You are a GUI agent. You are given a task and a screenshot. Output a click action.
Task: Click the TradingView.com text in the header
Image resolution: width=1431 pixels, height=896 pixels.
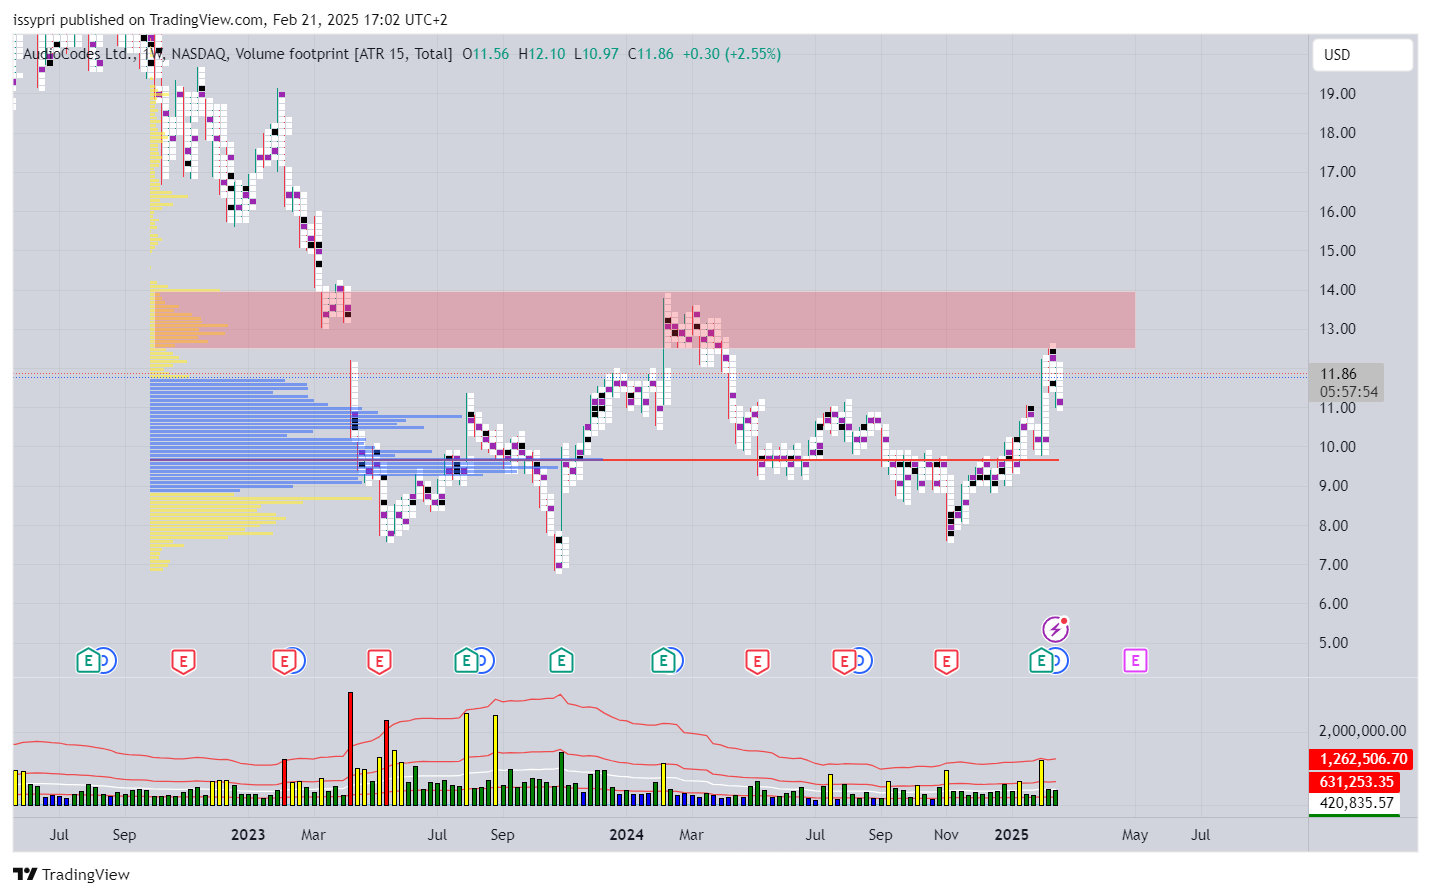[x=208, y=20]
